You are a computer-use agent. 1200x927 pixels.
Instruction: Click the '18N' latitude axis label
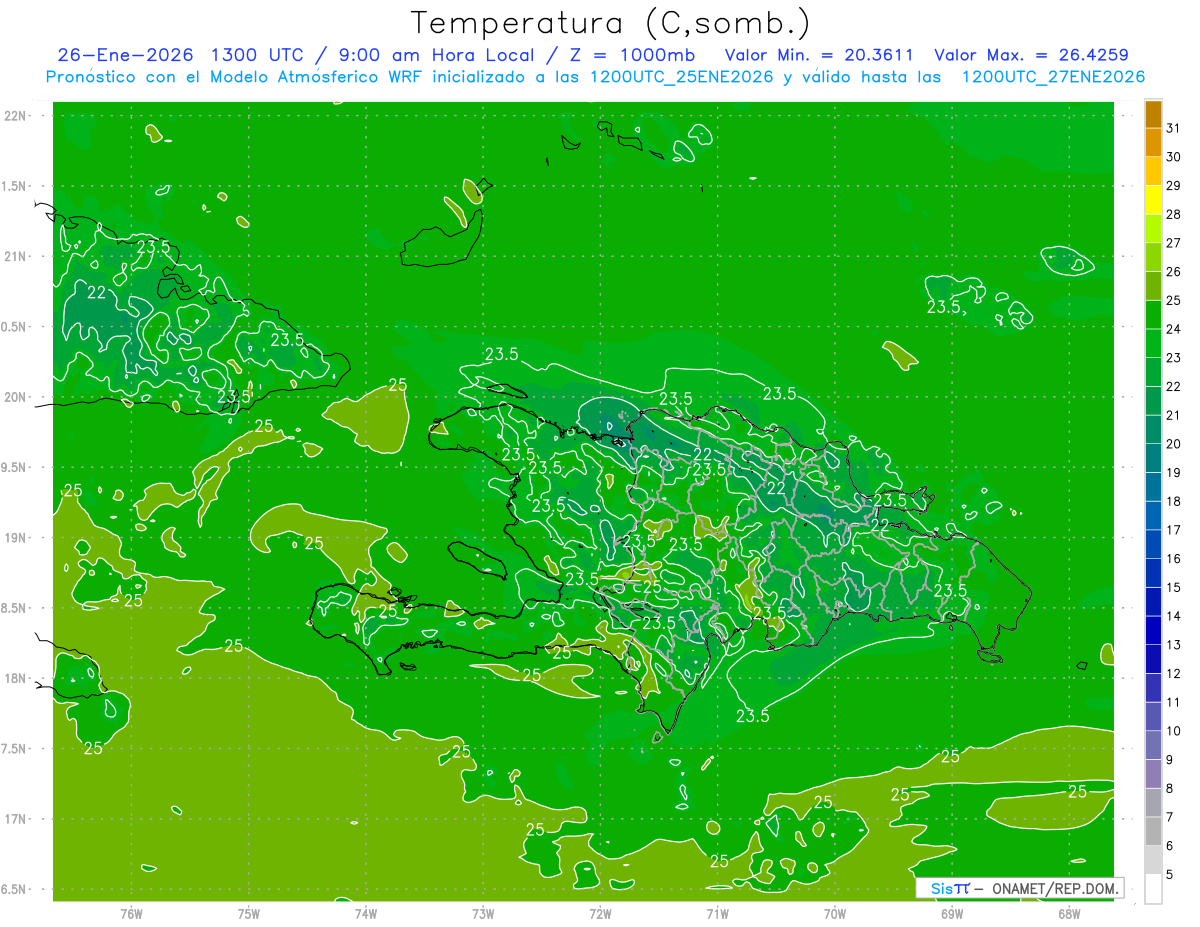[14, 679]
